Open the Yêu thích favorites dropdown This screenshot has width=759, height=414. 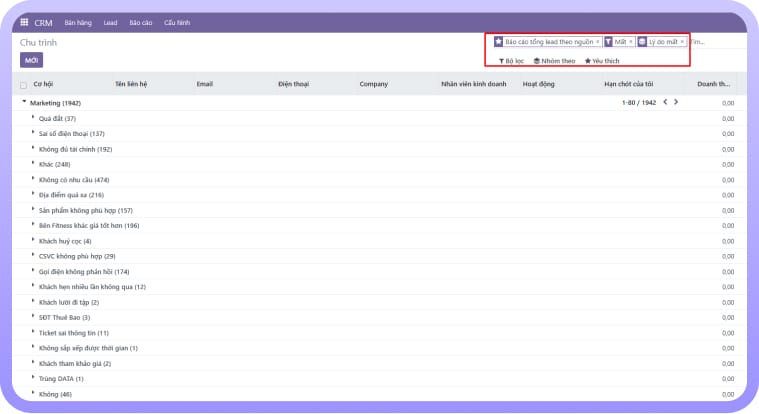(x=602, y=61)
